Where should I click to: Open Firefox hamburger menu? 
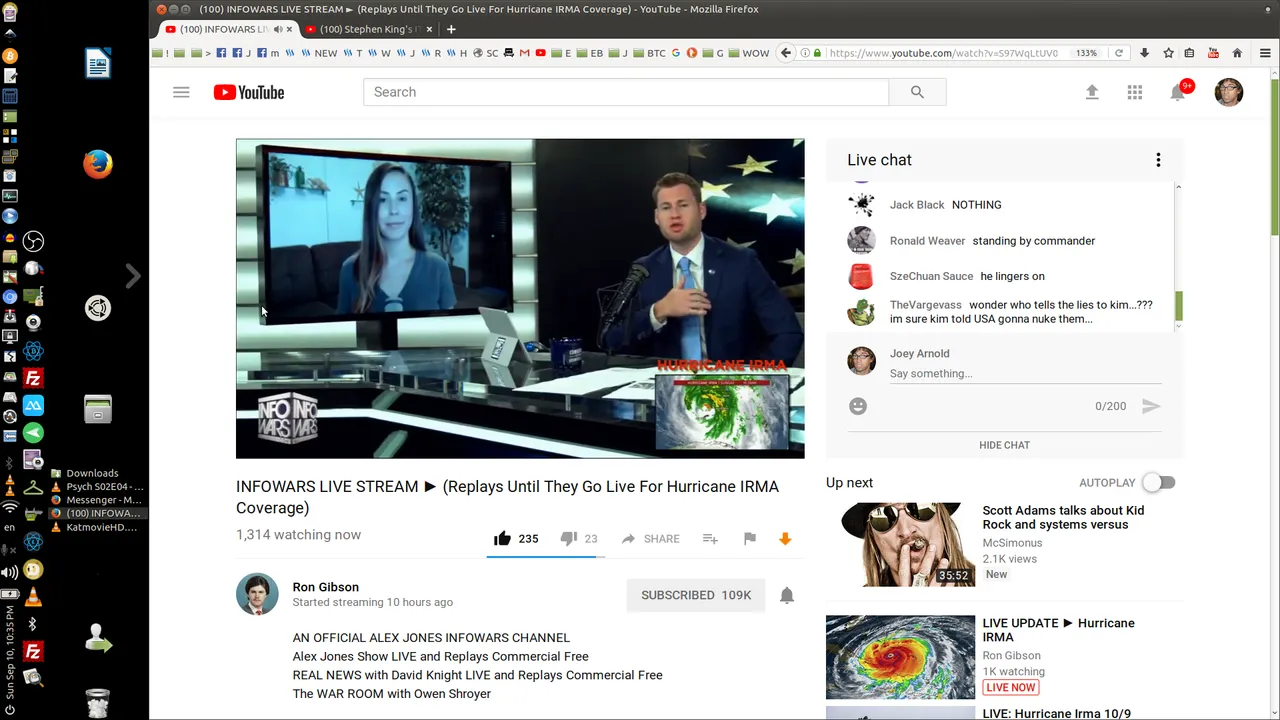coord(1266,53)
